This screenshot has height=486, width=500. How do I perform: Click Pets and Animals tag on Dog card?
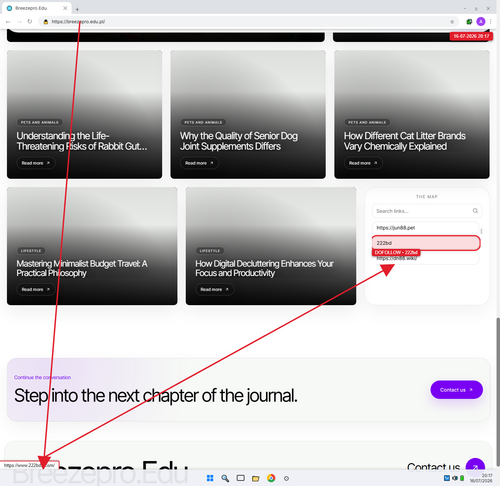coord(203,122)
